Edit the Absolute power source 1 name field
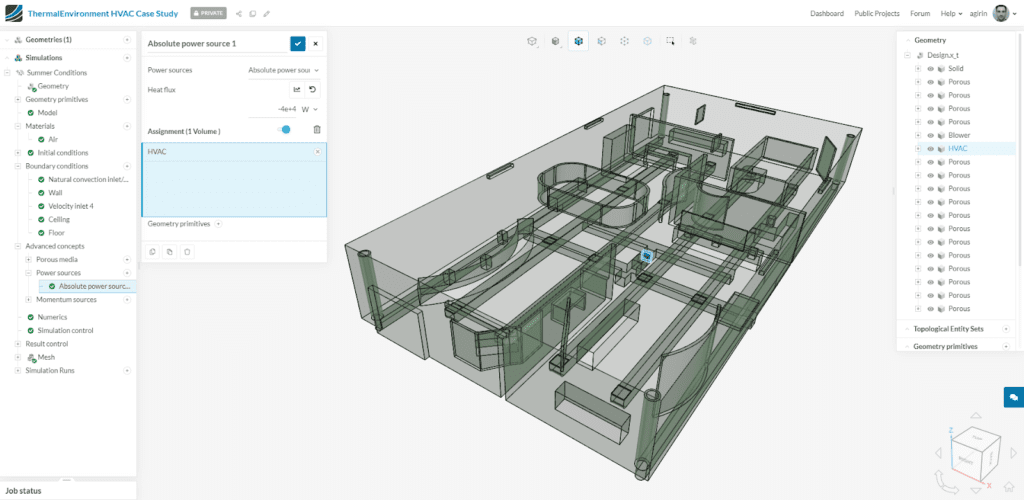This screenshot has width=1024, height=500. tap(216, 44)
